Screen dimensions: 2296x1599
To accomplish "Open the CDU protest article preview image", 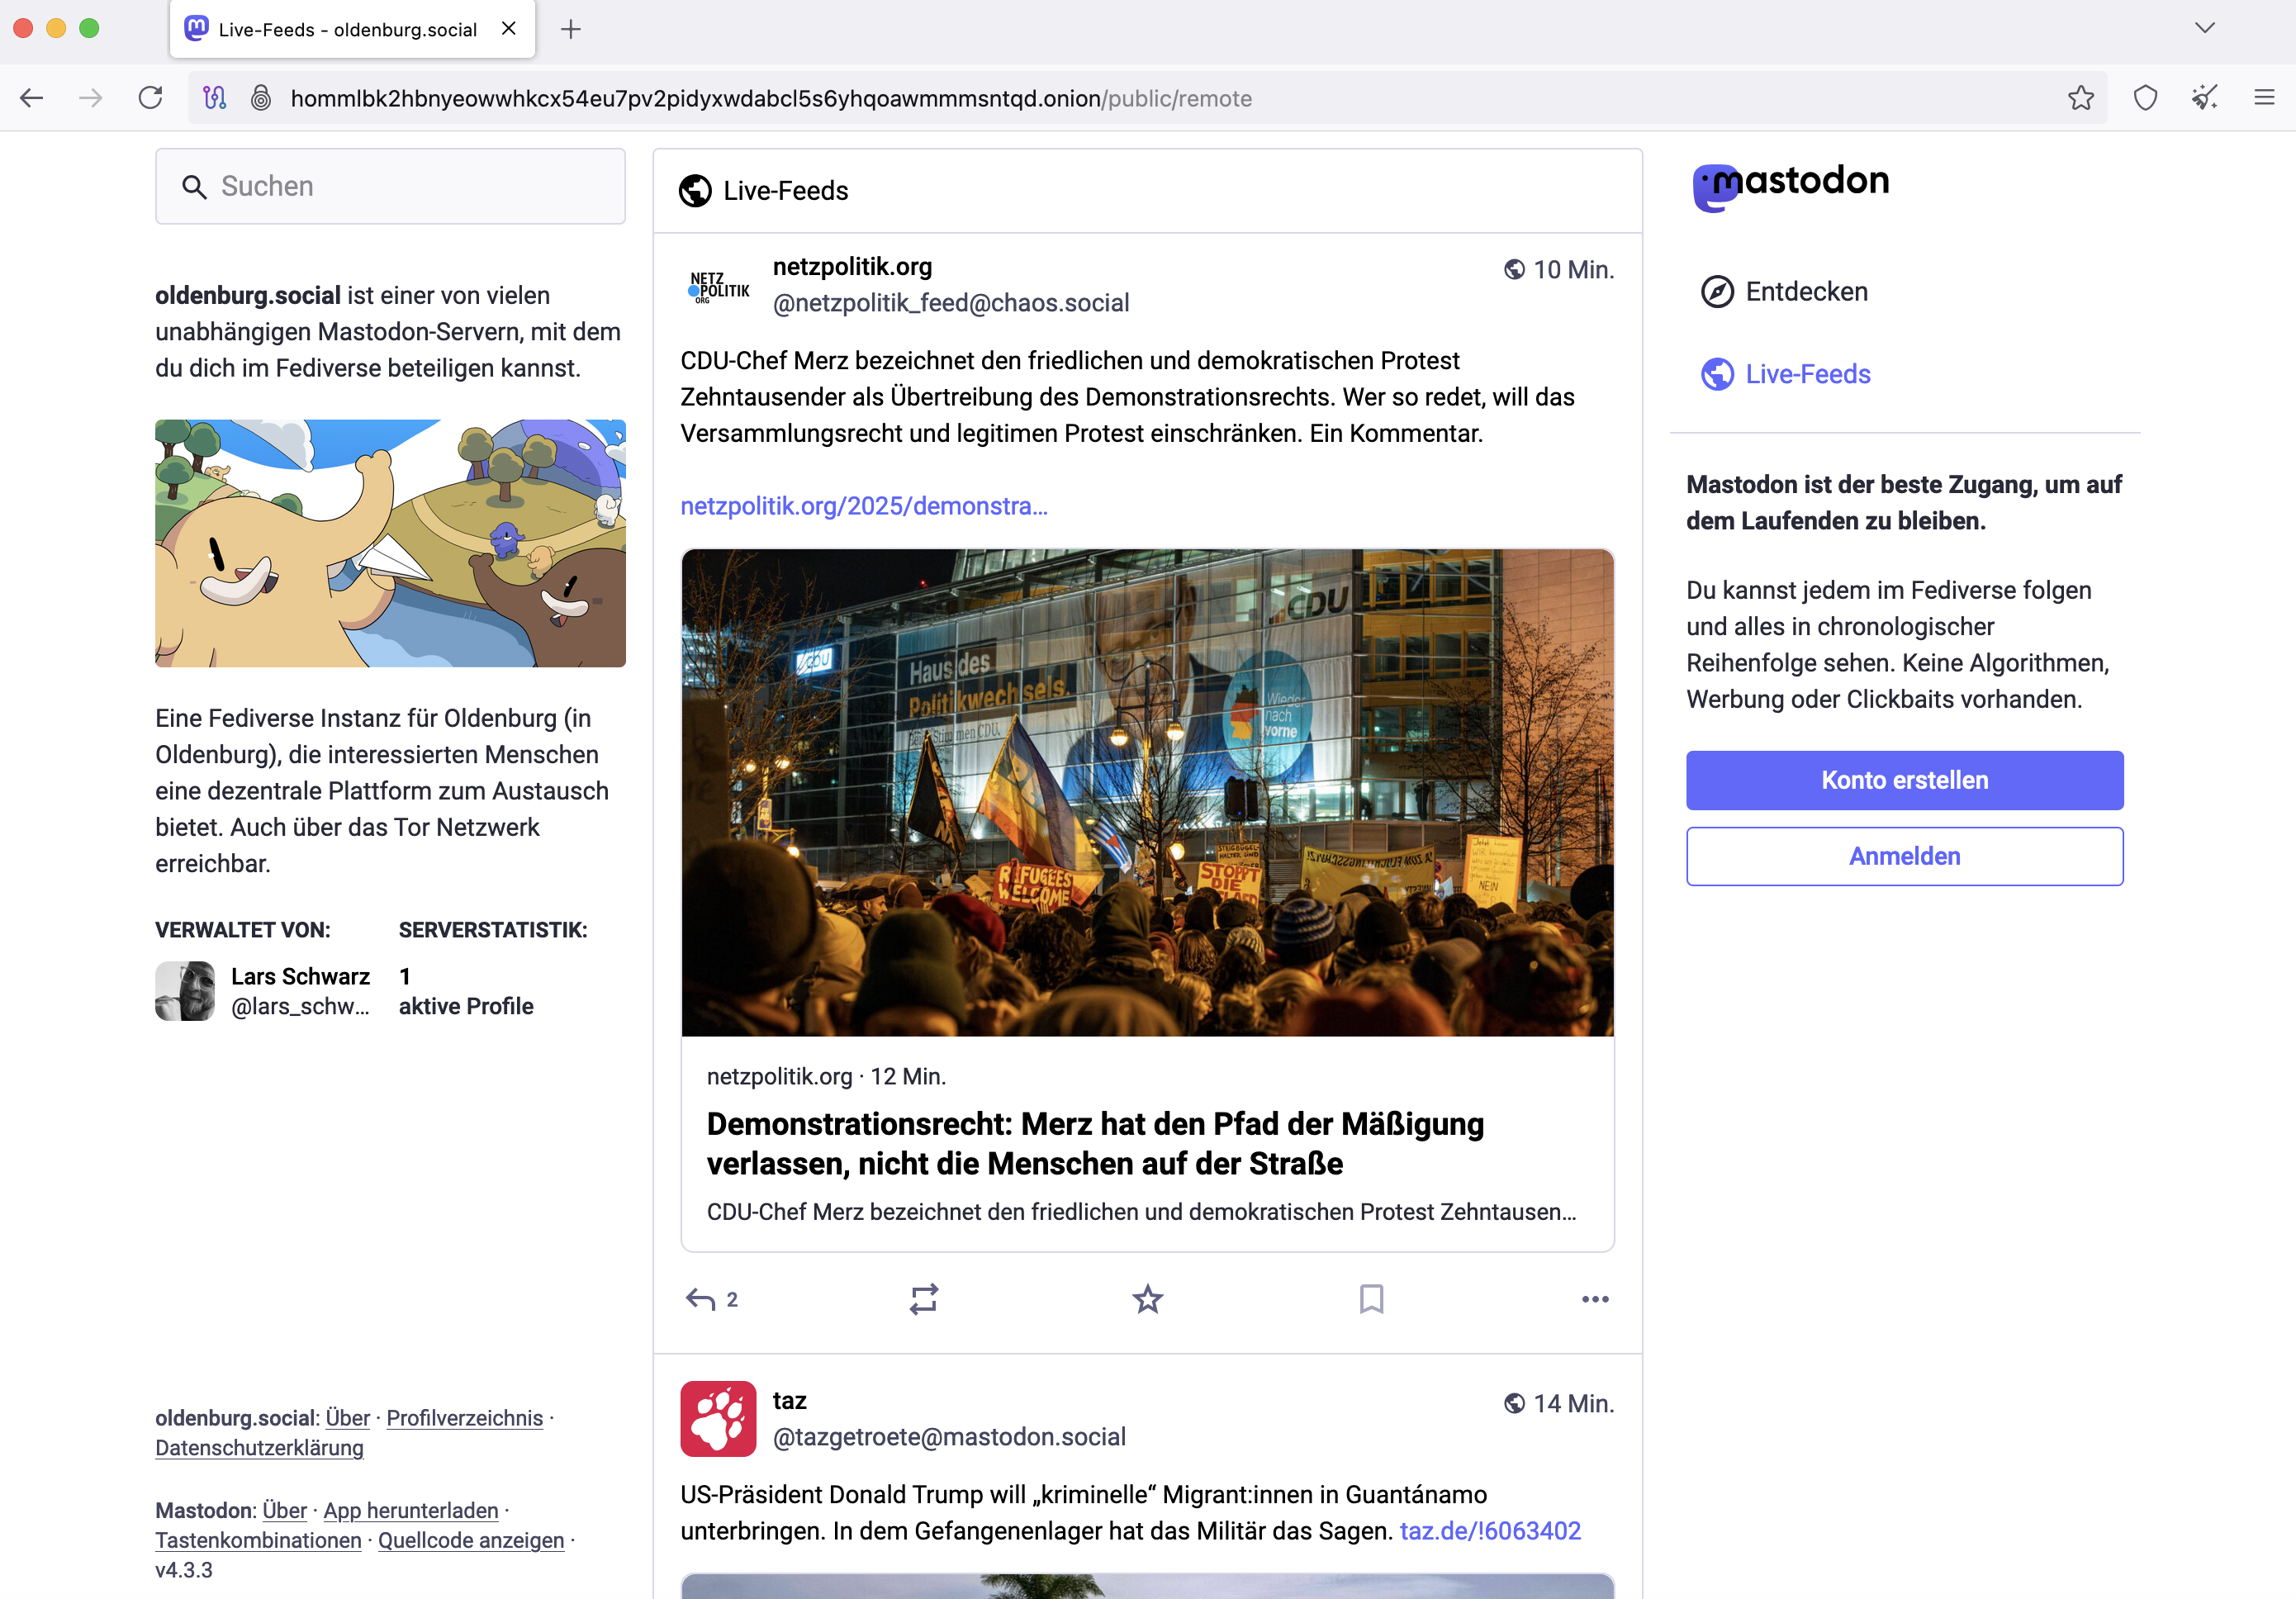I will pyautogui.click(x=1147, y=792).
